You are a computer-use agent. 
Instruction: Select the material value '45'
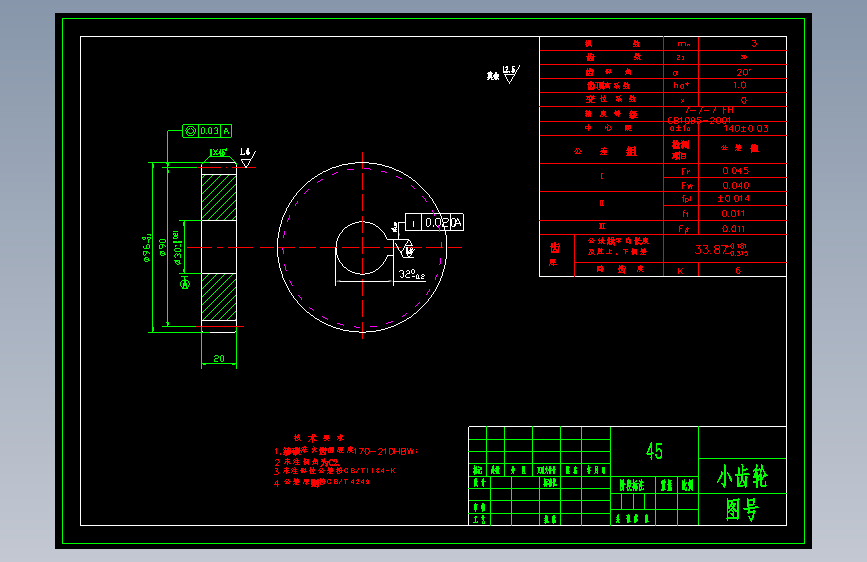tap(654, 451)
